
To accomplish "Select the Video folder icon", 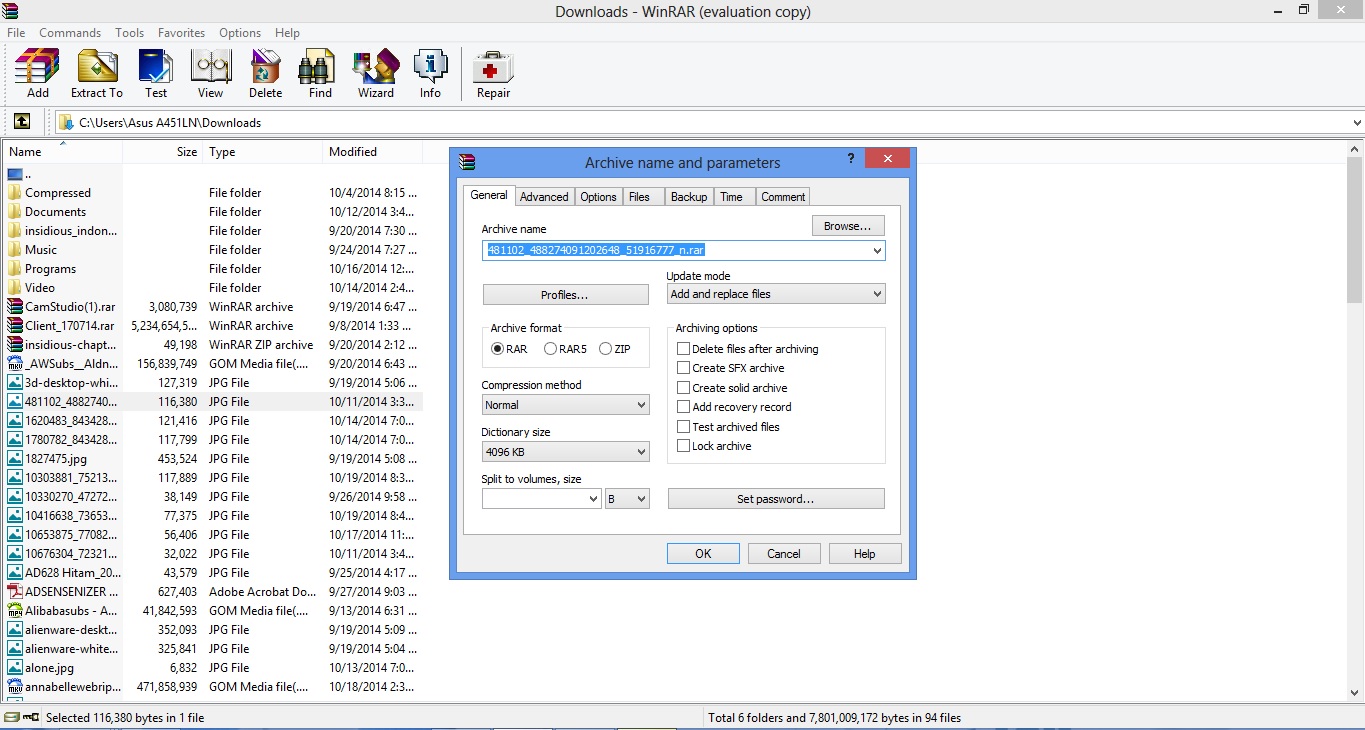I will coord(15,288).
